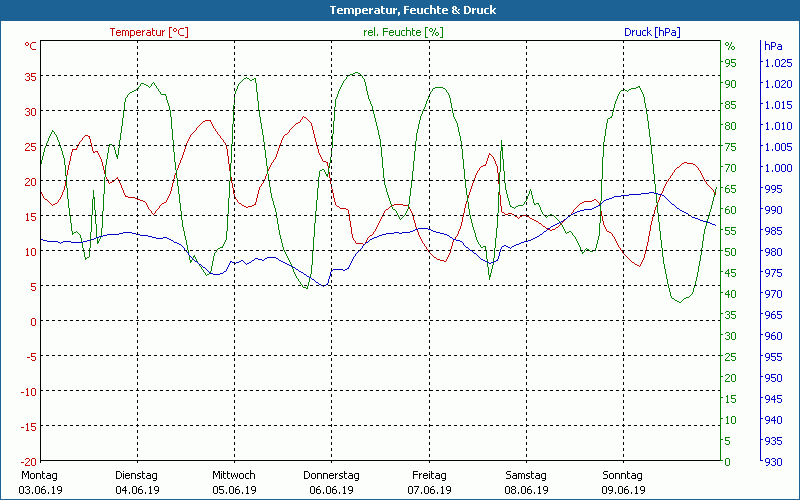
Task: Click the "975" pressure axis value
Action: tap(773, 273)
